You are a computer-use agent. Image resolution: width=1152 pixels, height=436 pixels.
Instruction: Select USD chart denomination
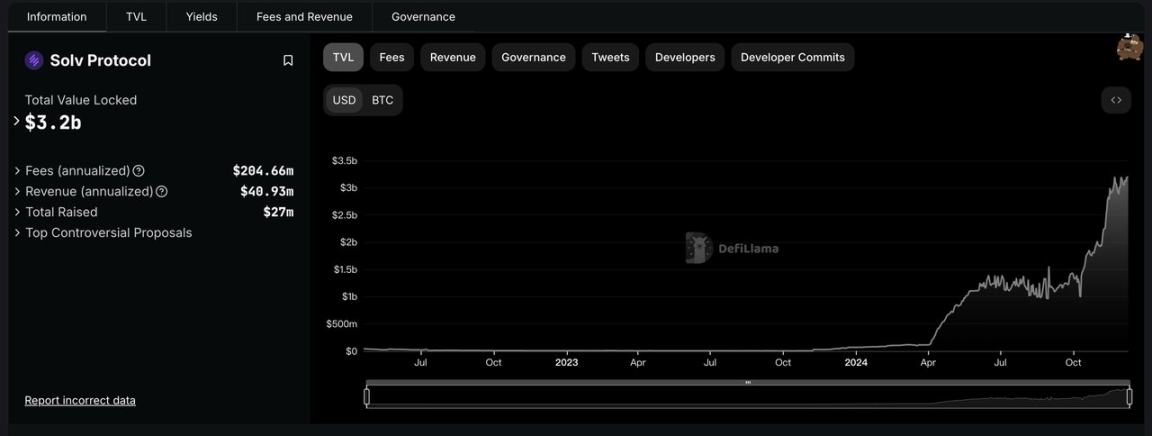coord(344,100)
